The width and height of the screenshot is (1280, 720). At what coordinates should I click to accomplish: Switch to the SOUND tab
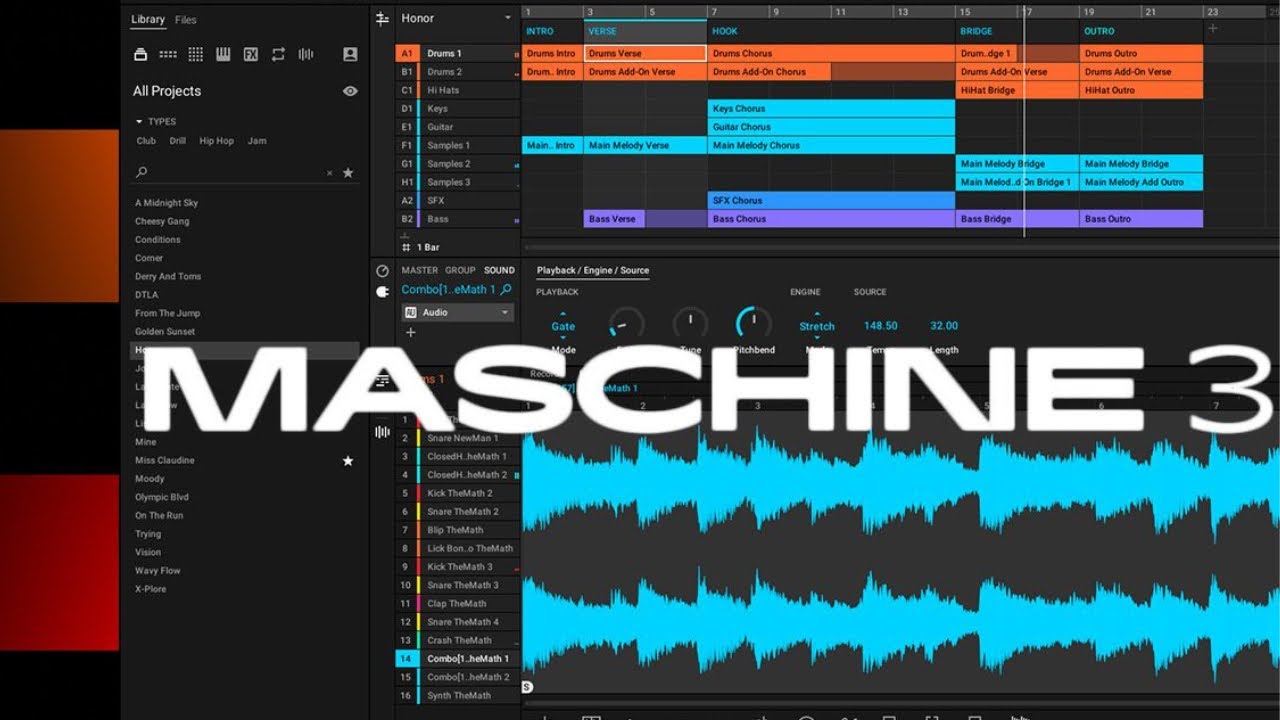[x=499, y=270]
